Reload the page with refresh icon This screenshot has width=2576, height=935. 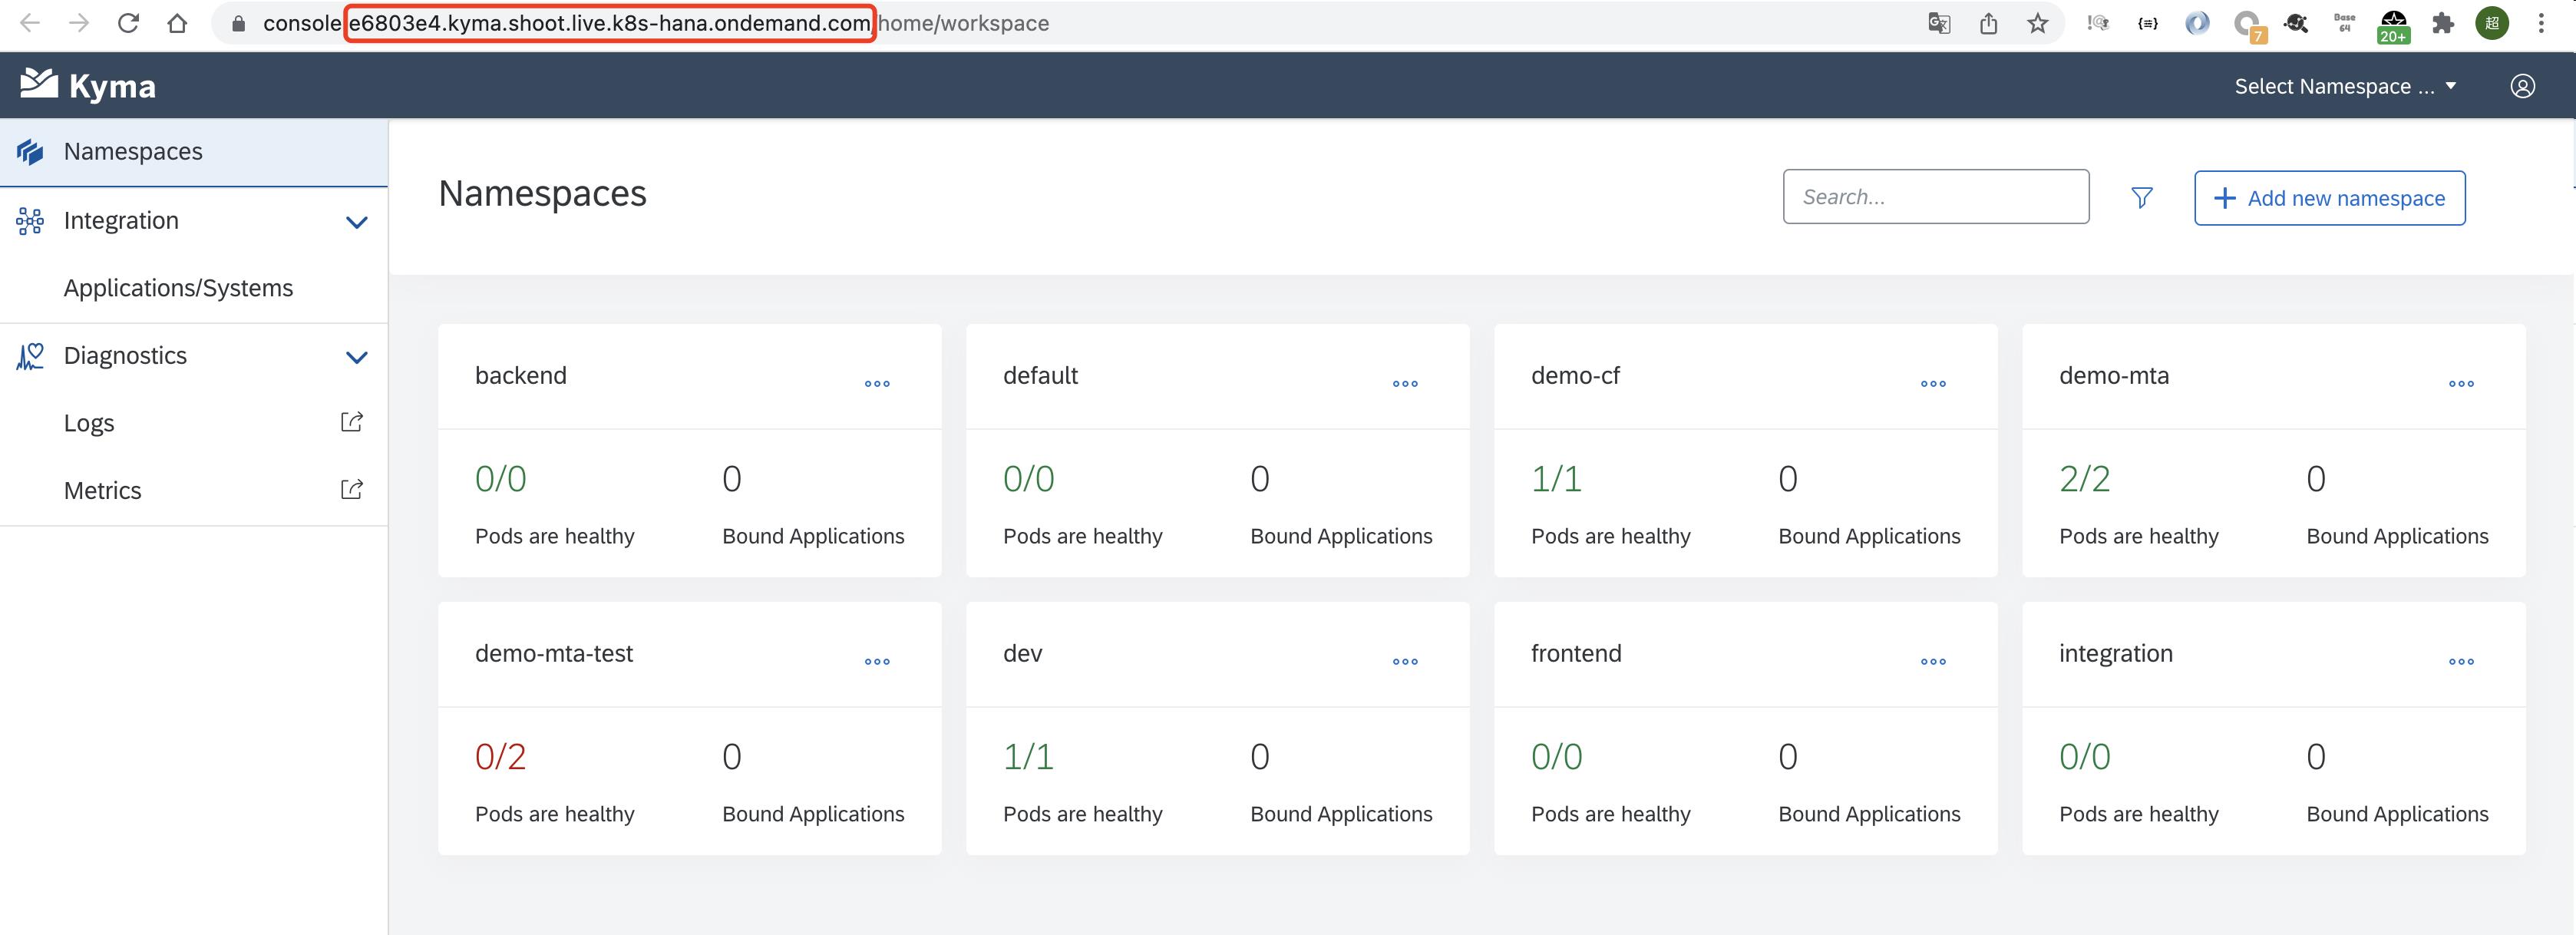128,23
